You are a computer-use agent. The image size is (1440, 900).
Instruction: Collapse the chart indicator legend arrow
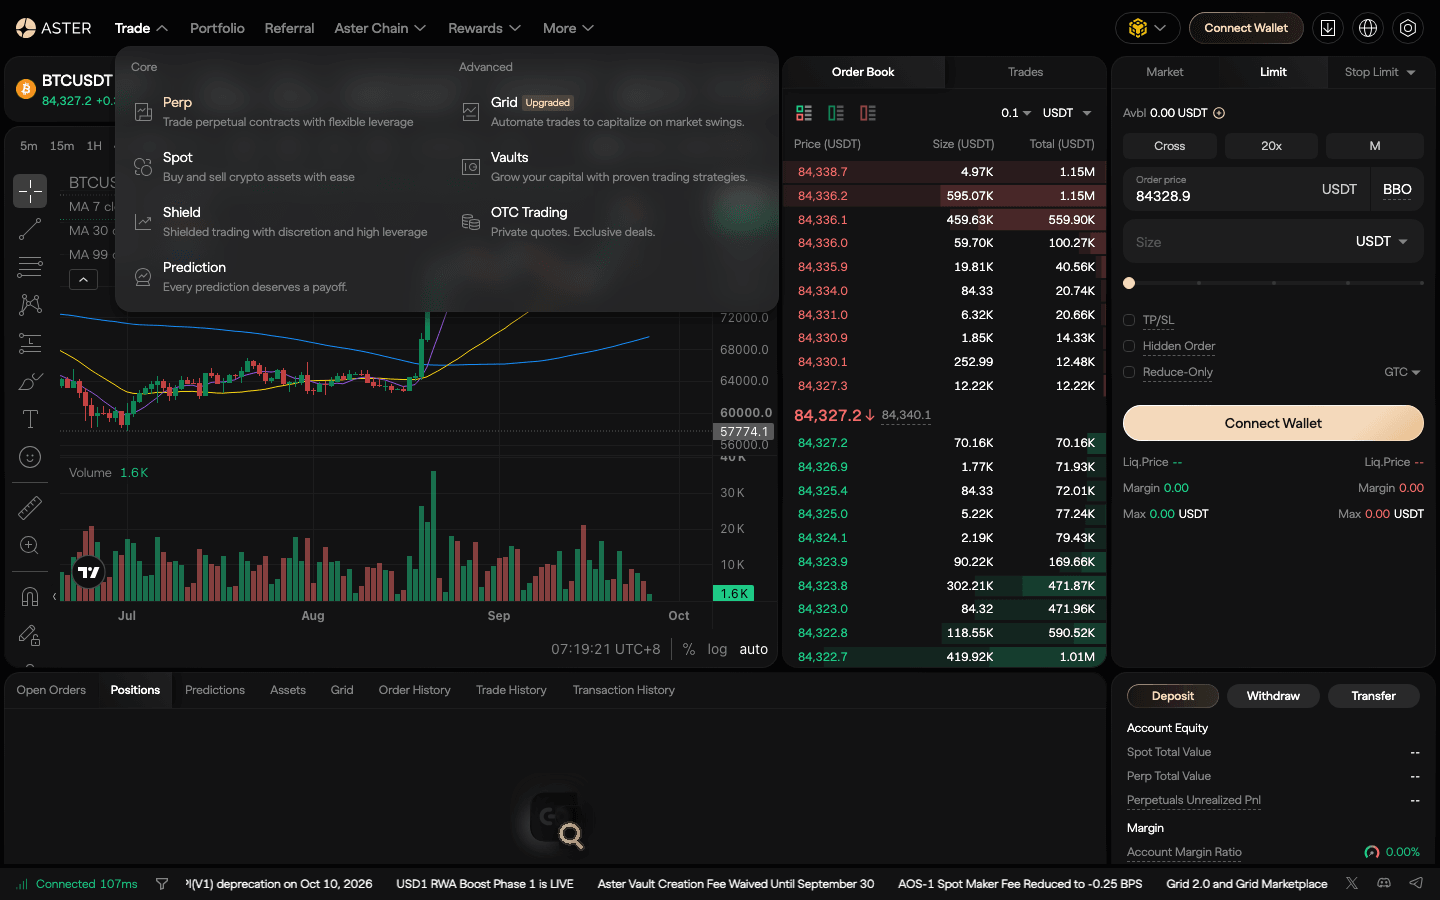click(x=83, y=280)
